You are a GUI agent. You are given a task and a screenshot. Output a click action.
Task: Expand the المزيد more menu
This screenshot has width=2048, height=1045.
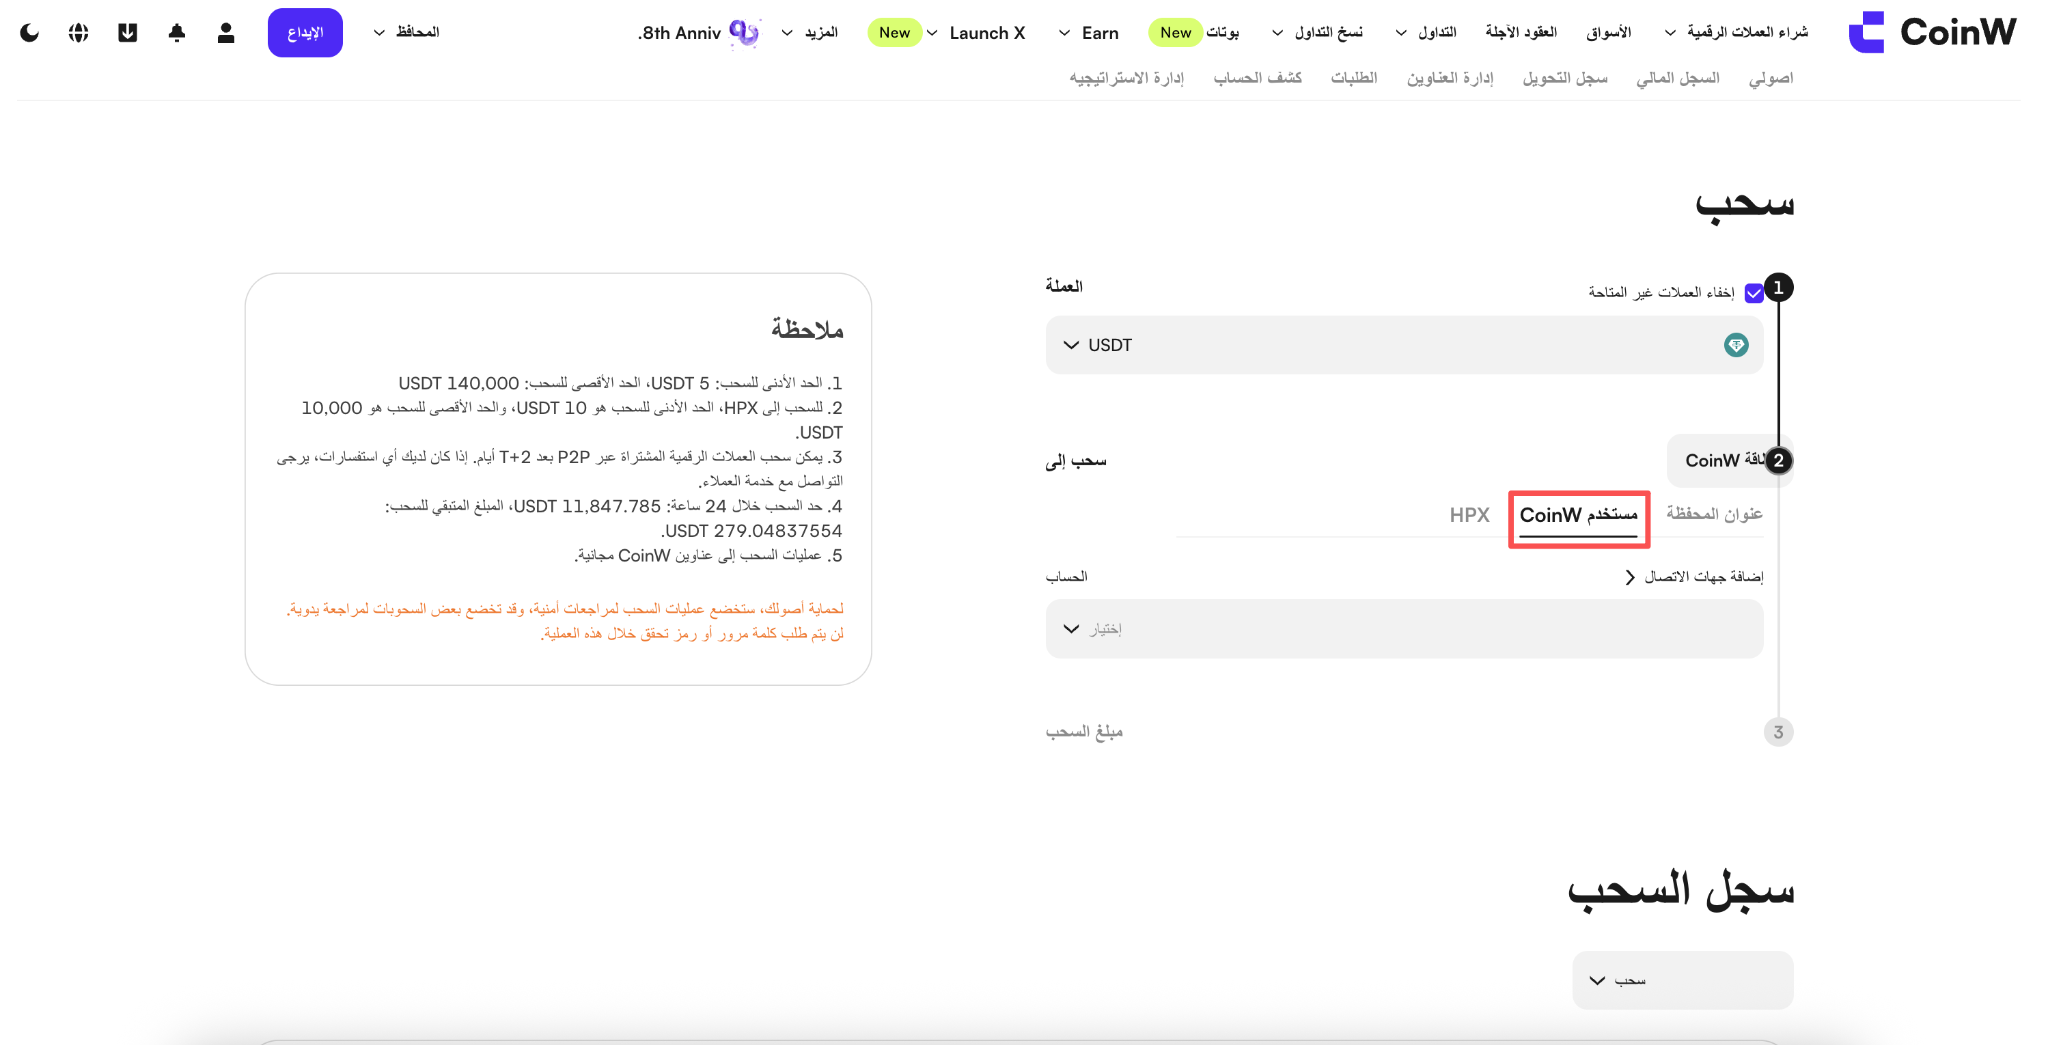[x=810, y=33]
